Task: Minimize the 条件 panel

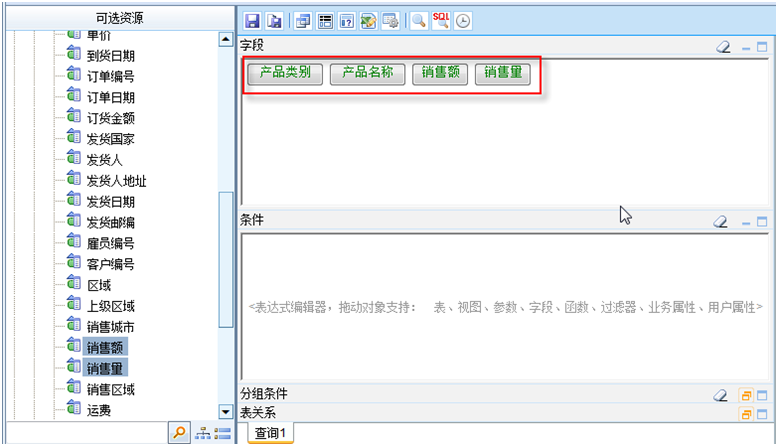Action: tap(746, 222)
